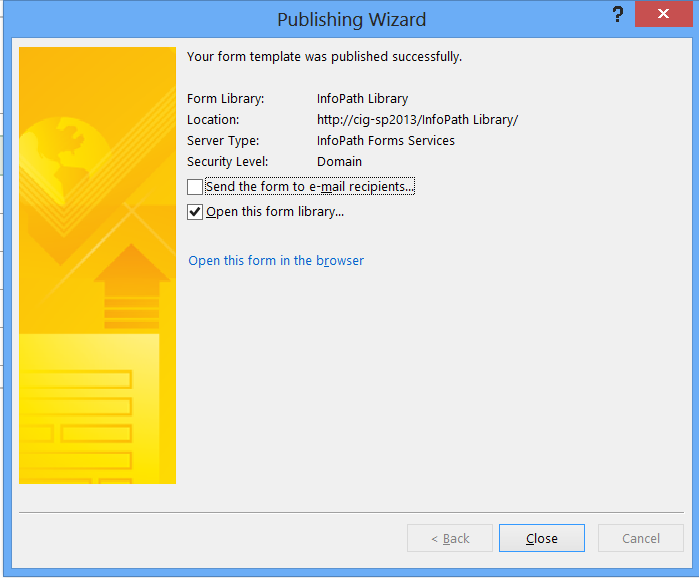Click the Server Type: label

pyautogui.click(x=223, y=141)
